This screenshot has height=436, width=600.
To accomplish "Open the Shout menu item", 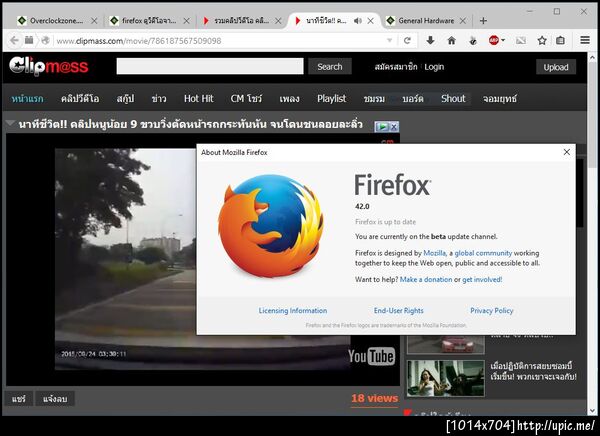I will point(453,99).
